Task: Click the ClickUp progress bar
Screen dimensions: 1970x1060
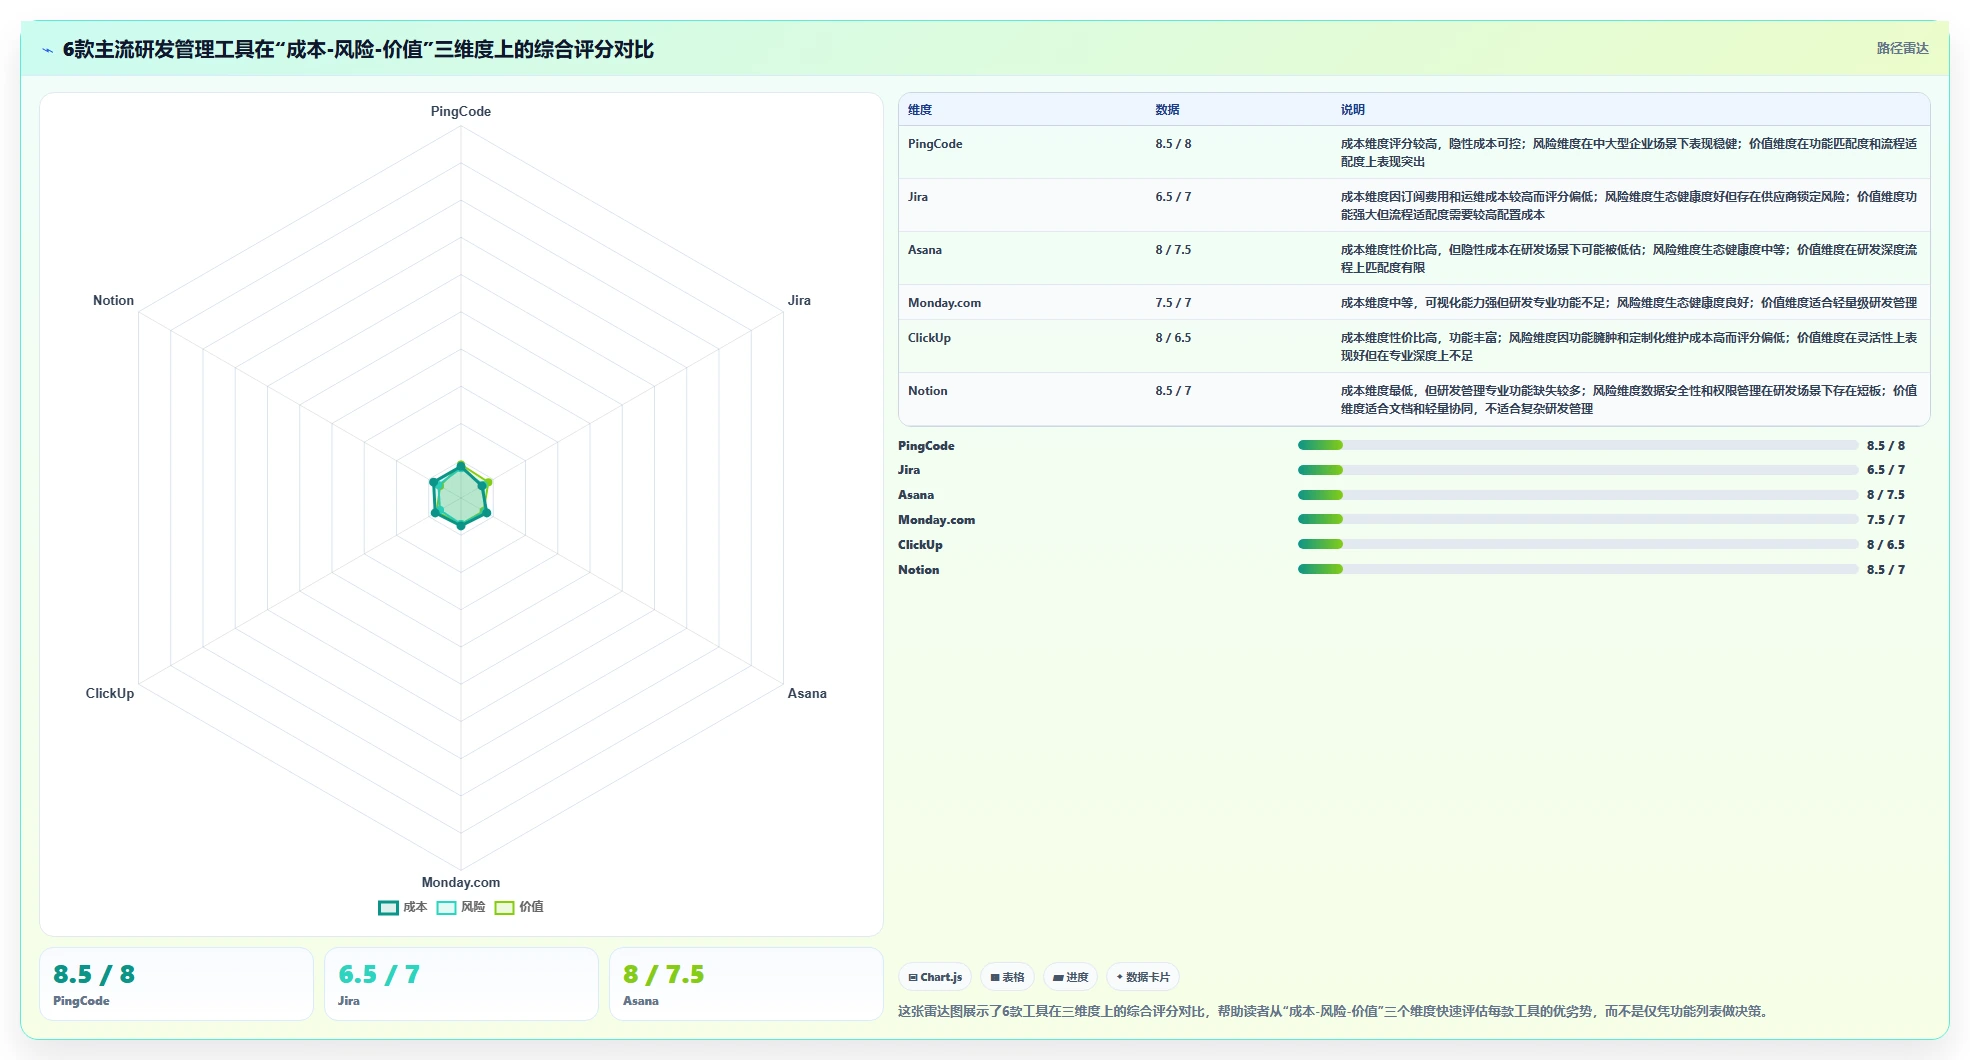Action: [x=1578, y=544]
